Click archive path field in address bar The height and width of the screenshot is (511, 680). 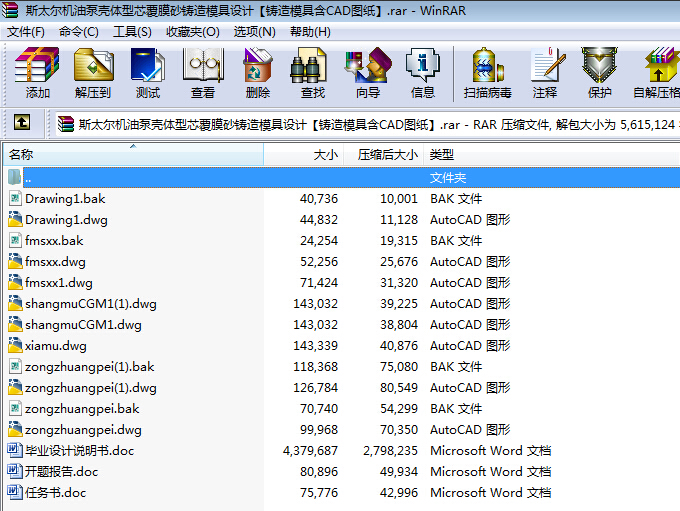[x=368, y=124]
